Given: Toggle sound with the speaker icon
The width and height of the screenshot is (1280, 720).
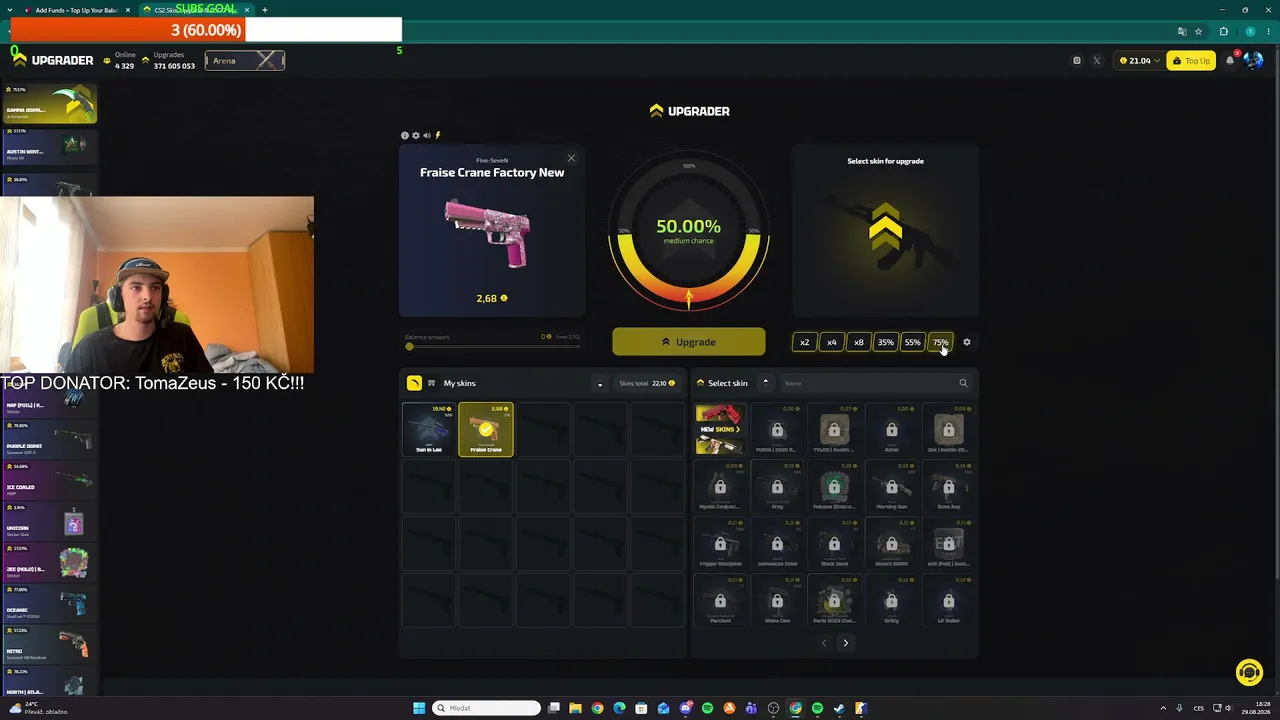Looking at the screenshot, I should point(427,135).
